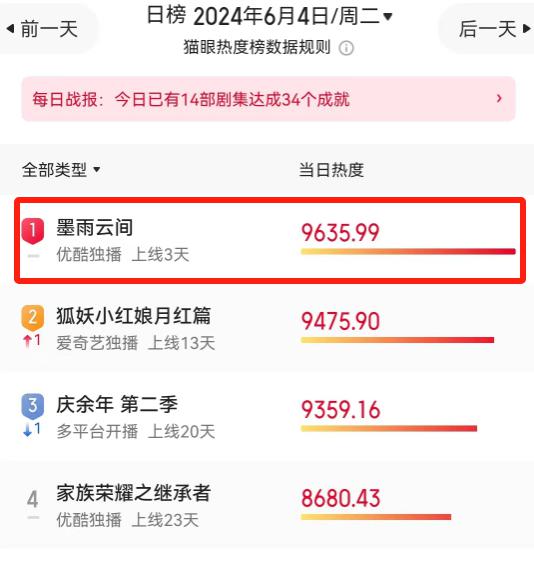Open 猫眼热度榜数据规则 rules link
Image resolution: width=534 pixels, height=562 pixels.
tap(257, 47)
